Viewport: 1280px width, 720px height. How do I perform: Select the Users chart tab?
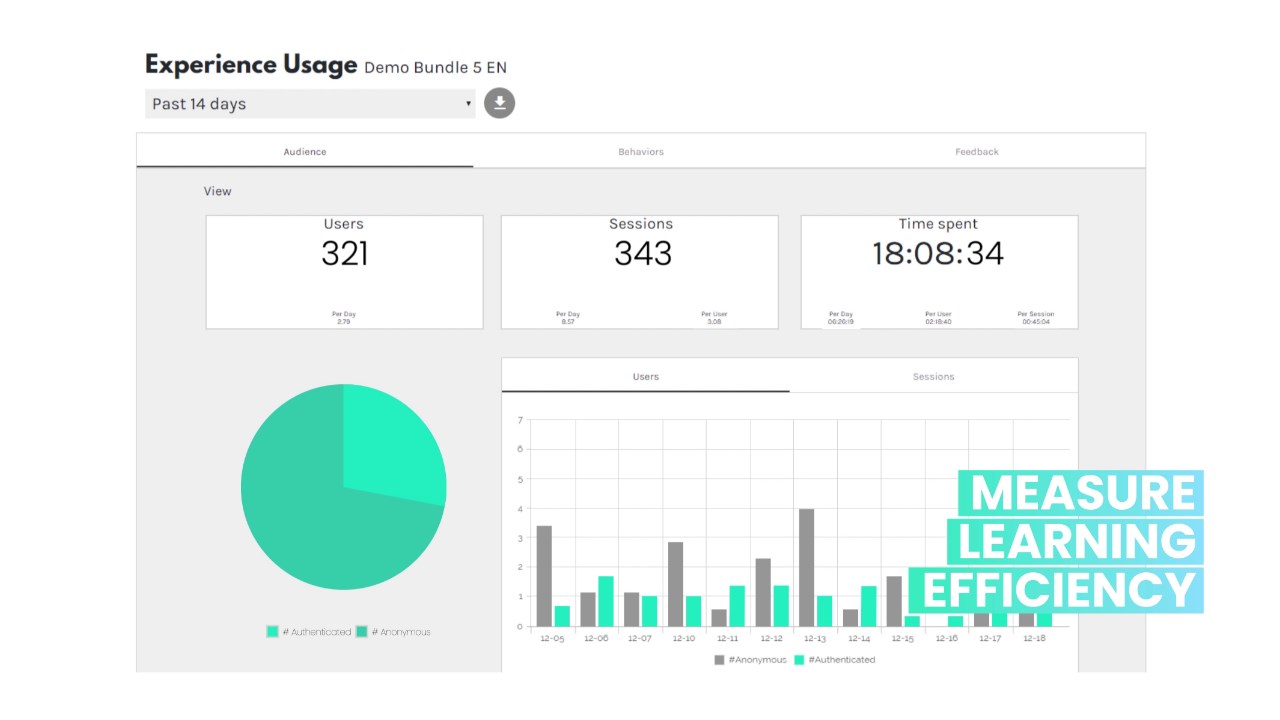click(x=646, y=377)
